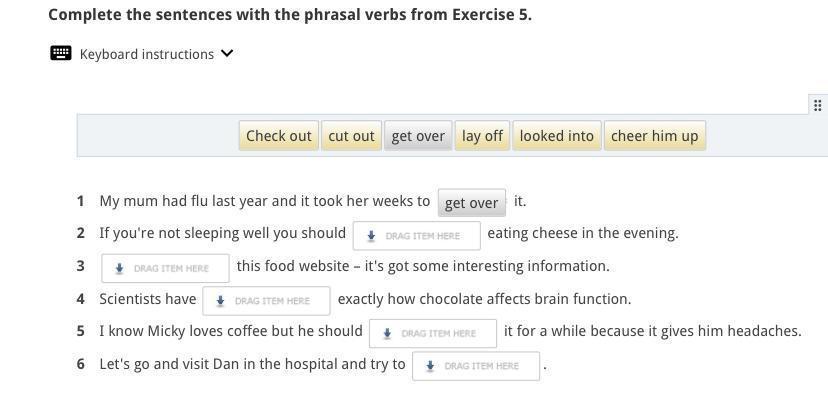The width and height of the screenshot is (828, 402).
Task: Select the 'Check out' word tile
Action: click(x=279, y=136)
